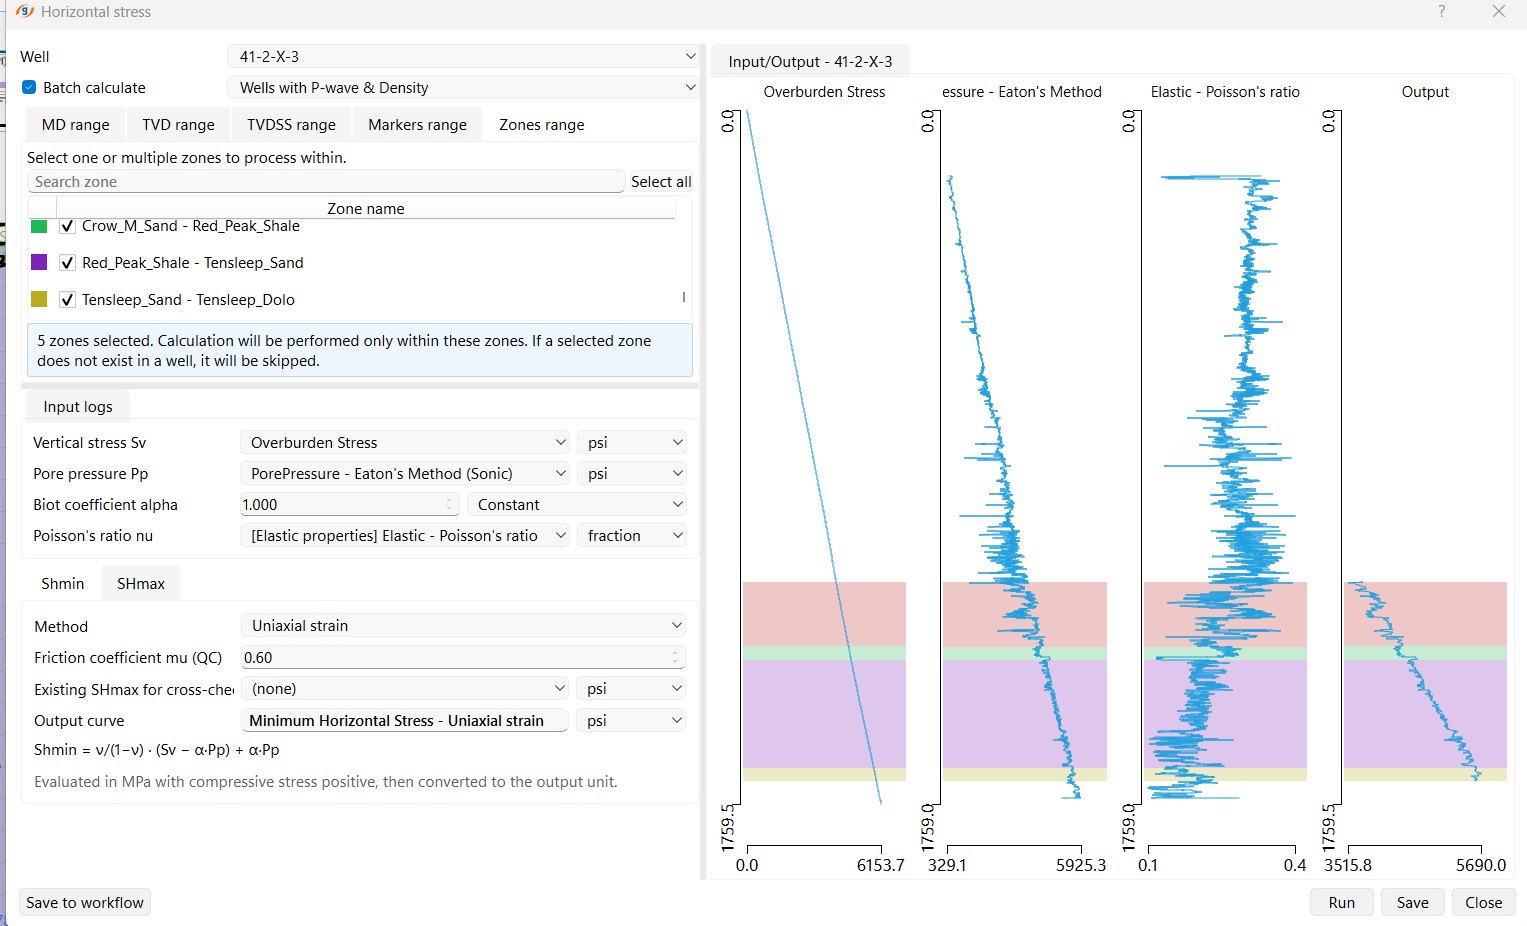
Task: Switch to the Markers range tab
Action: click(417, 125)
